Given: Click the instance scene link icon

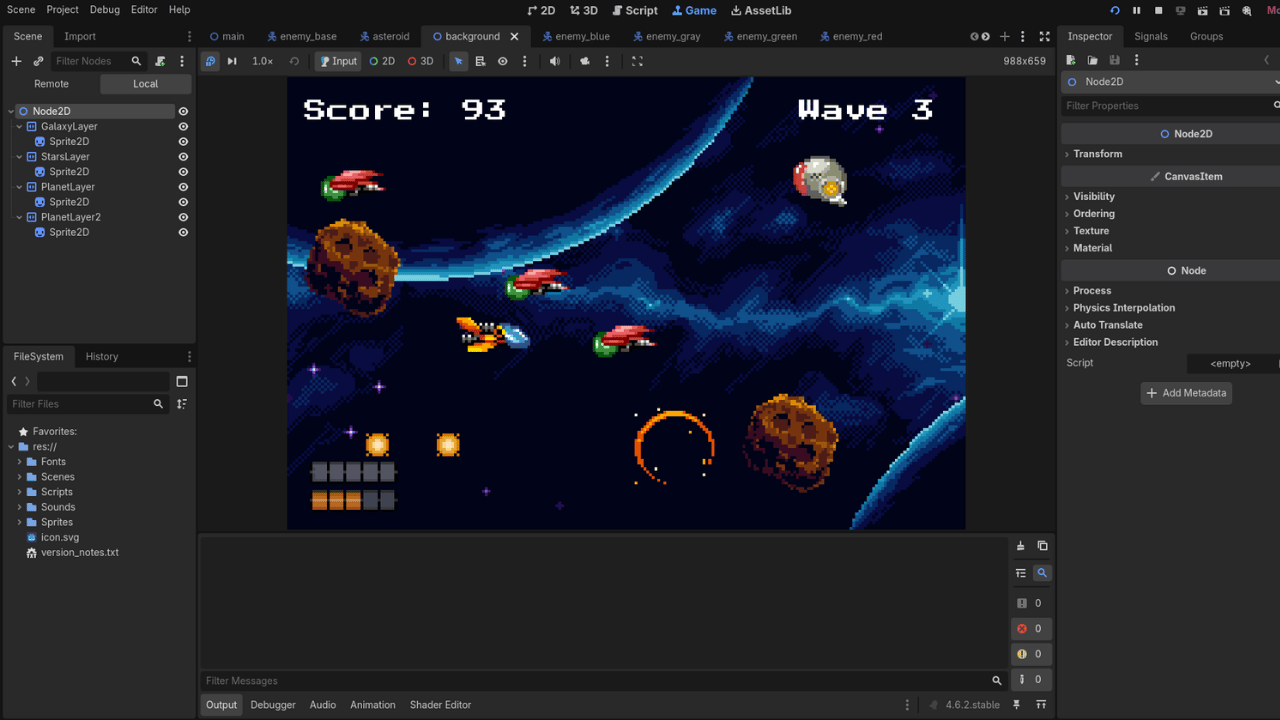Looking at the screenshot, I should click(x=38, y=61).
